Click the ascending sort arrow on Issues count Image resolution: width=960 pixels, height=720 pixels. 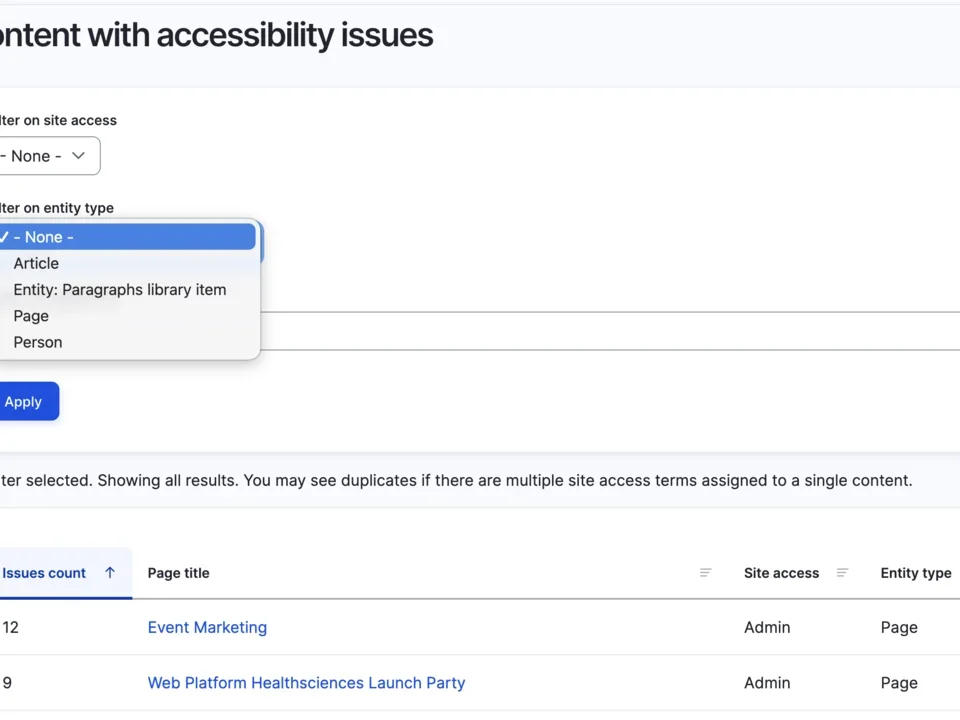(x=109, y=573)
